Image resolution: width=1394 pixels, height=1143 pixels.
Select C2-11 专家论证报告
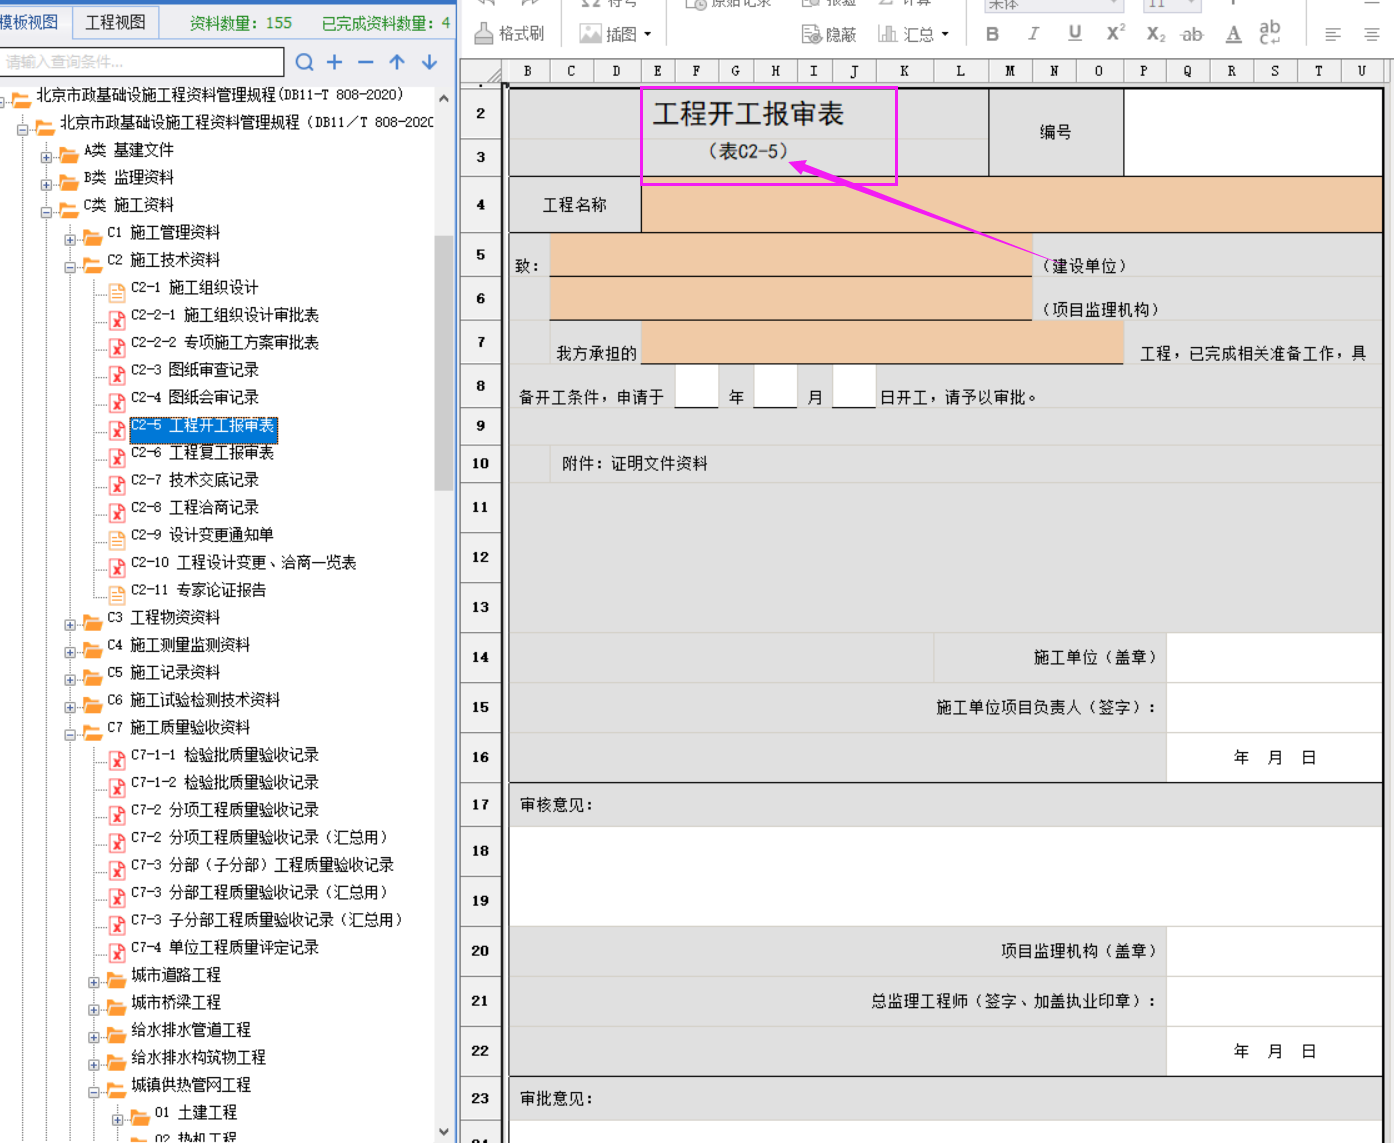198,590
